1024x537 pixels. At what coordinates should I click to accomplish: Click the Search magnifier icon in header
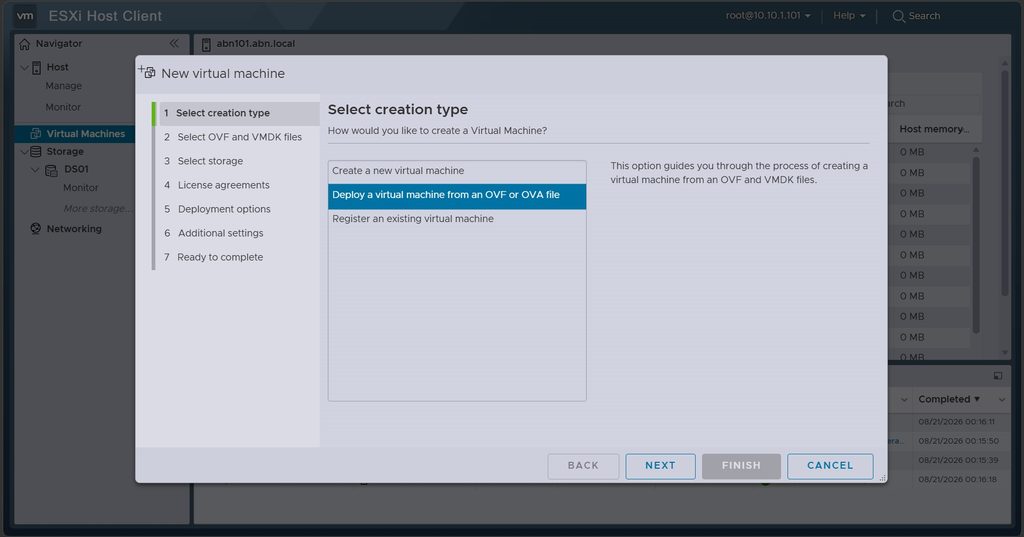(x=899, y=16)
